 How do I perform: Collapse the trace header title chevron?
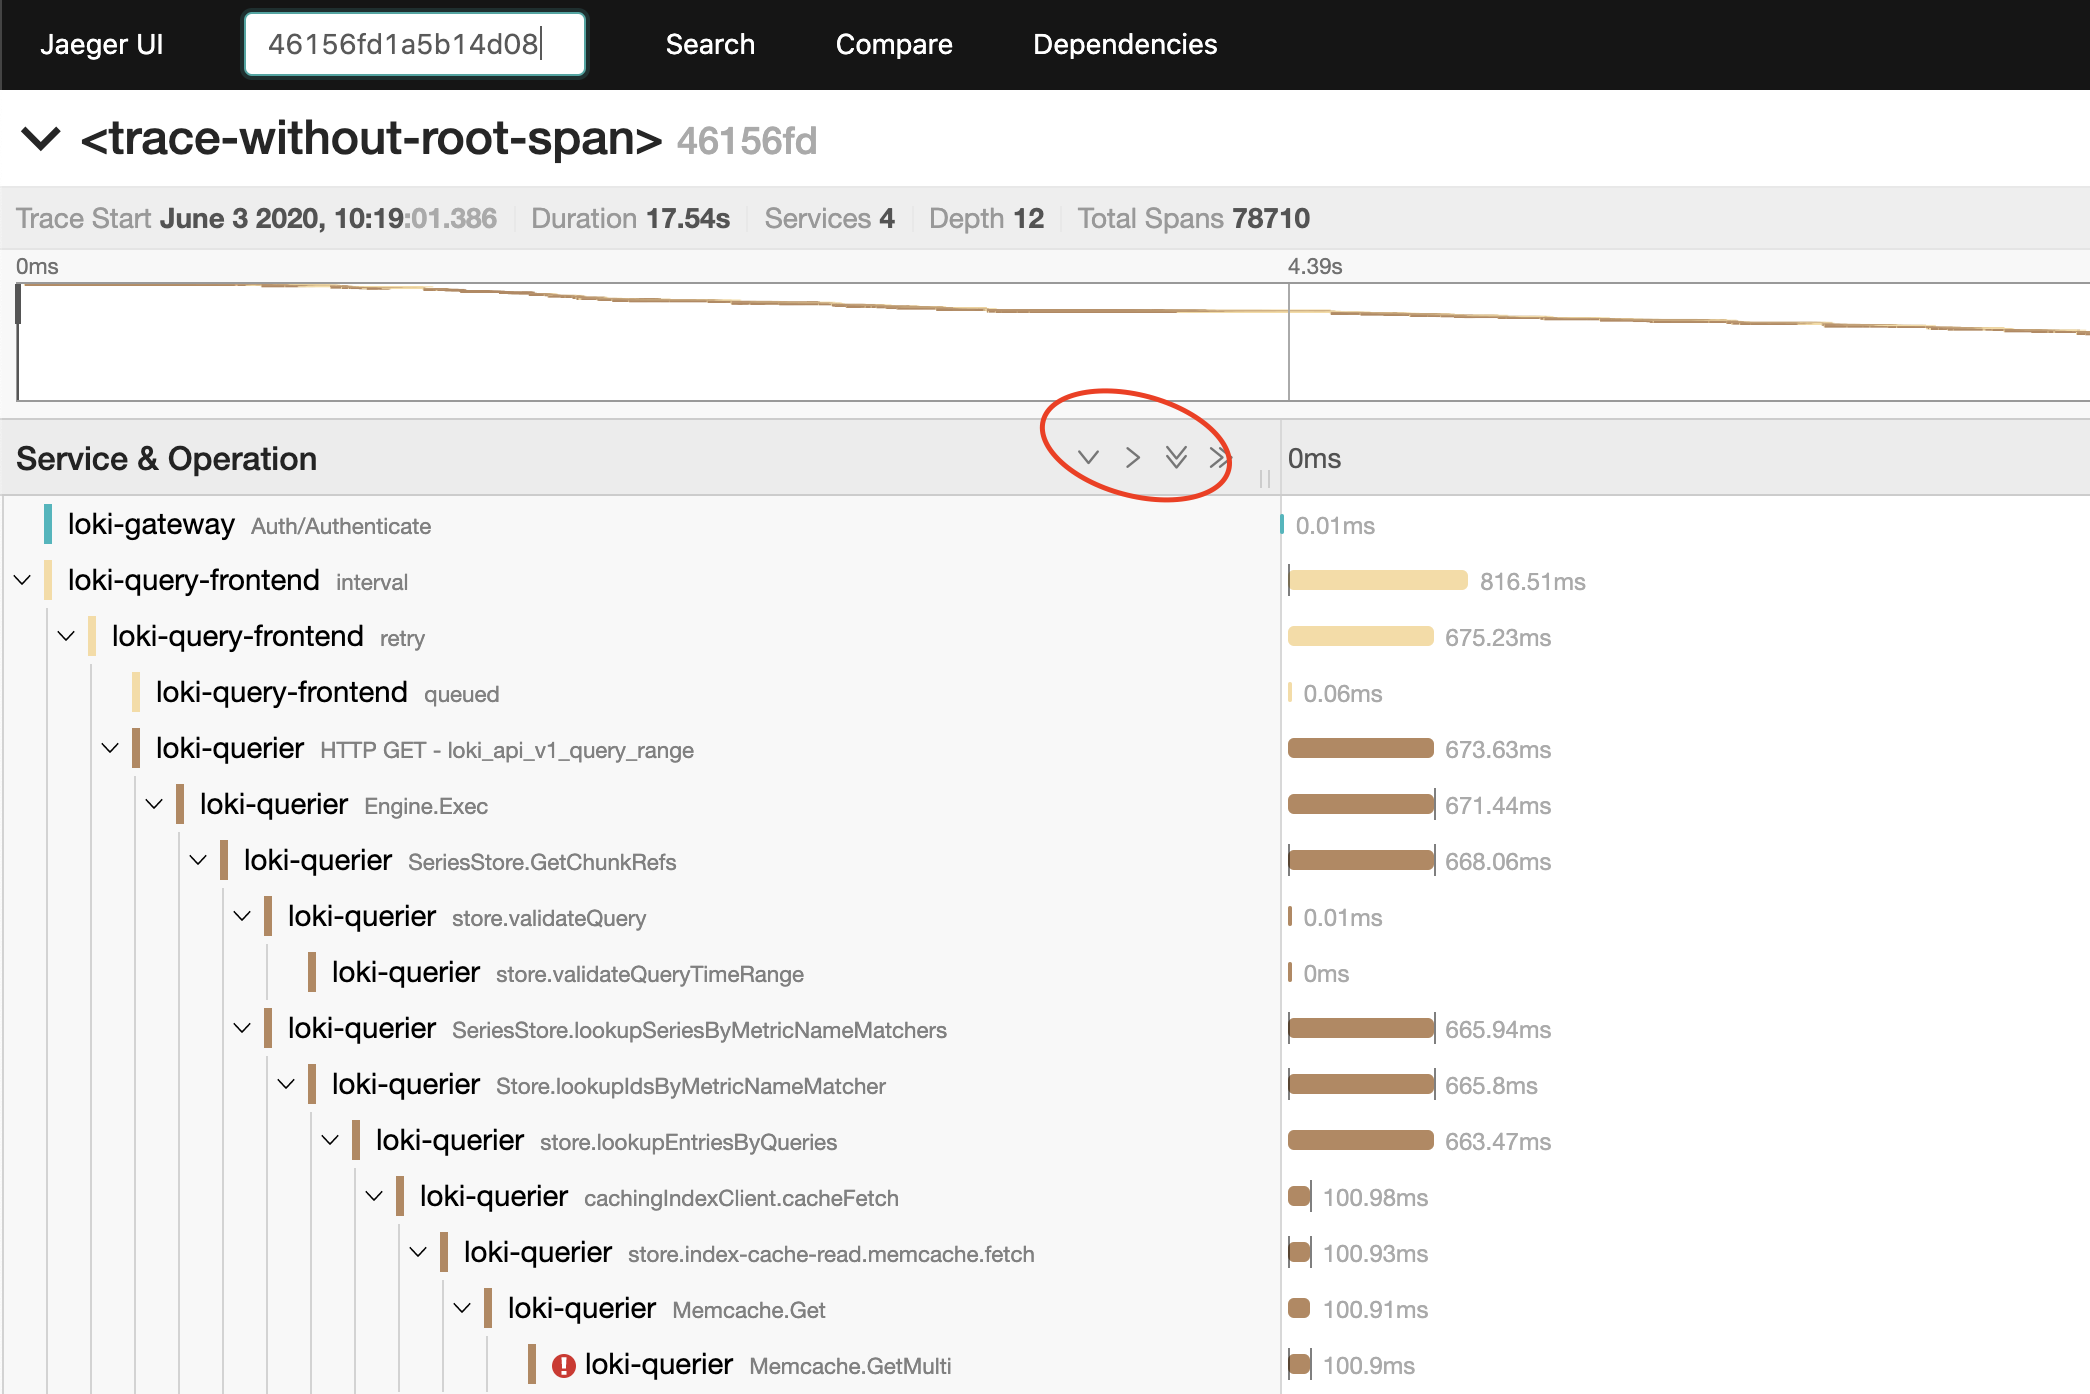coord(41,139)
